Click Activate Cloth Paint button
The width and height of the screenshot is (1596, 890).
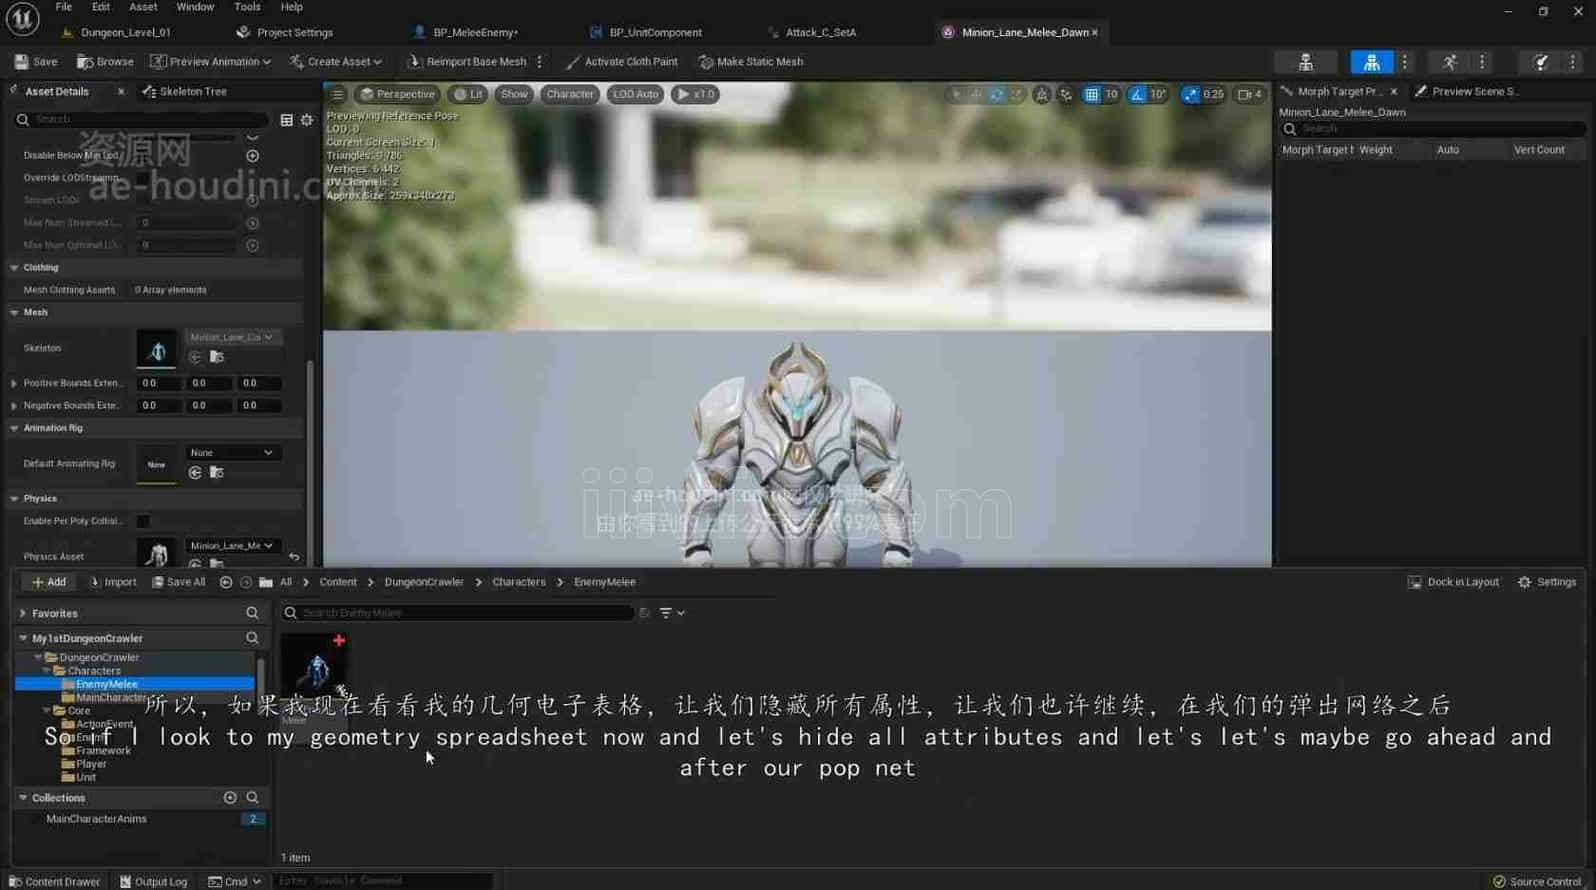[621, 62]
